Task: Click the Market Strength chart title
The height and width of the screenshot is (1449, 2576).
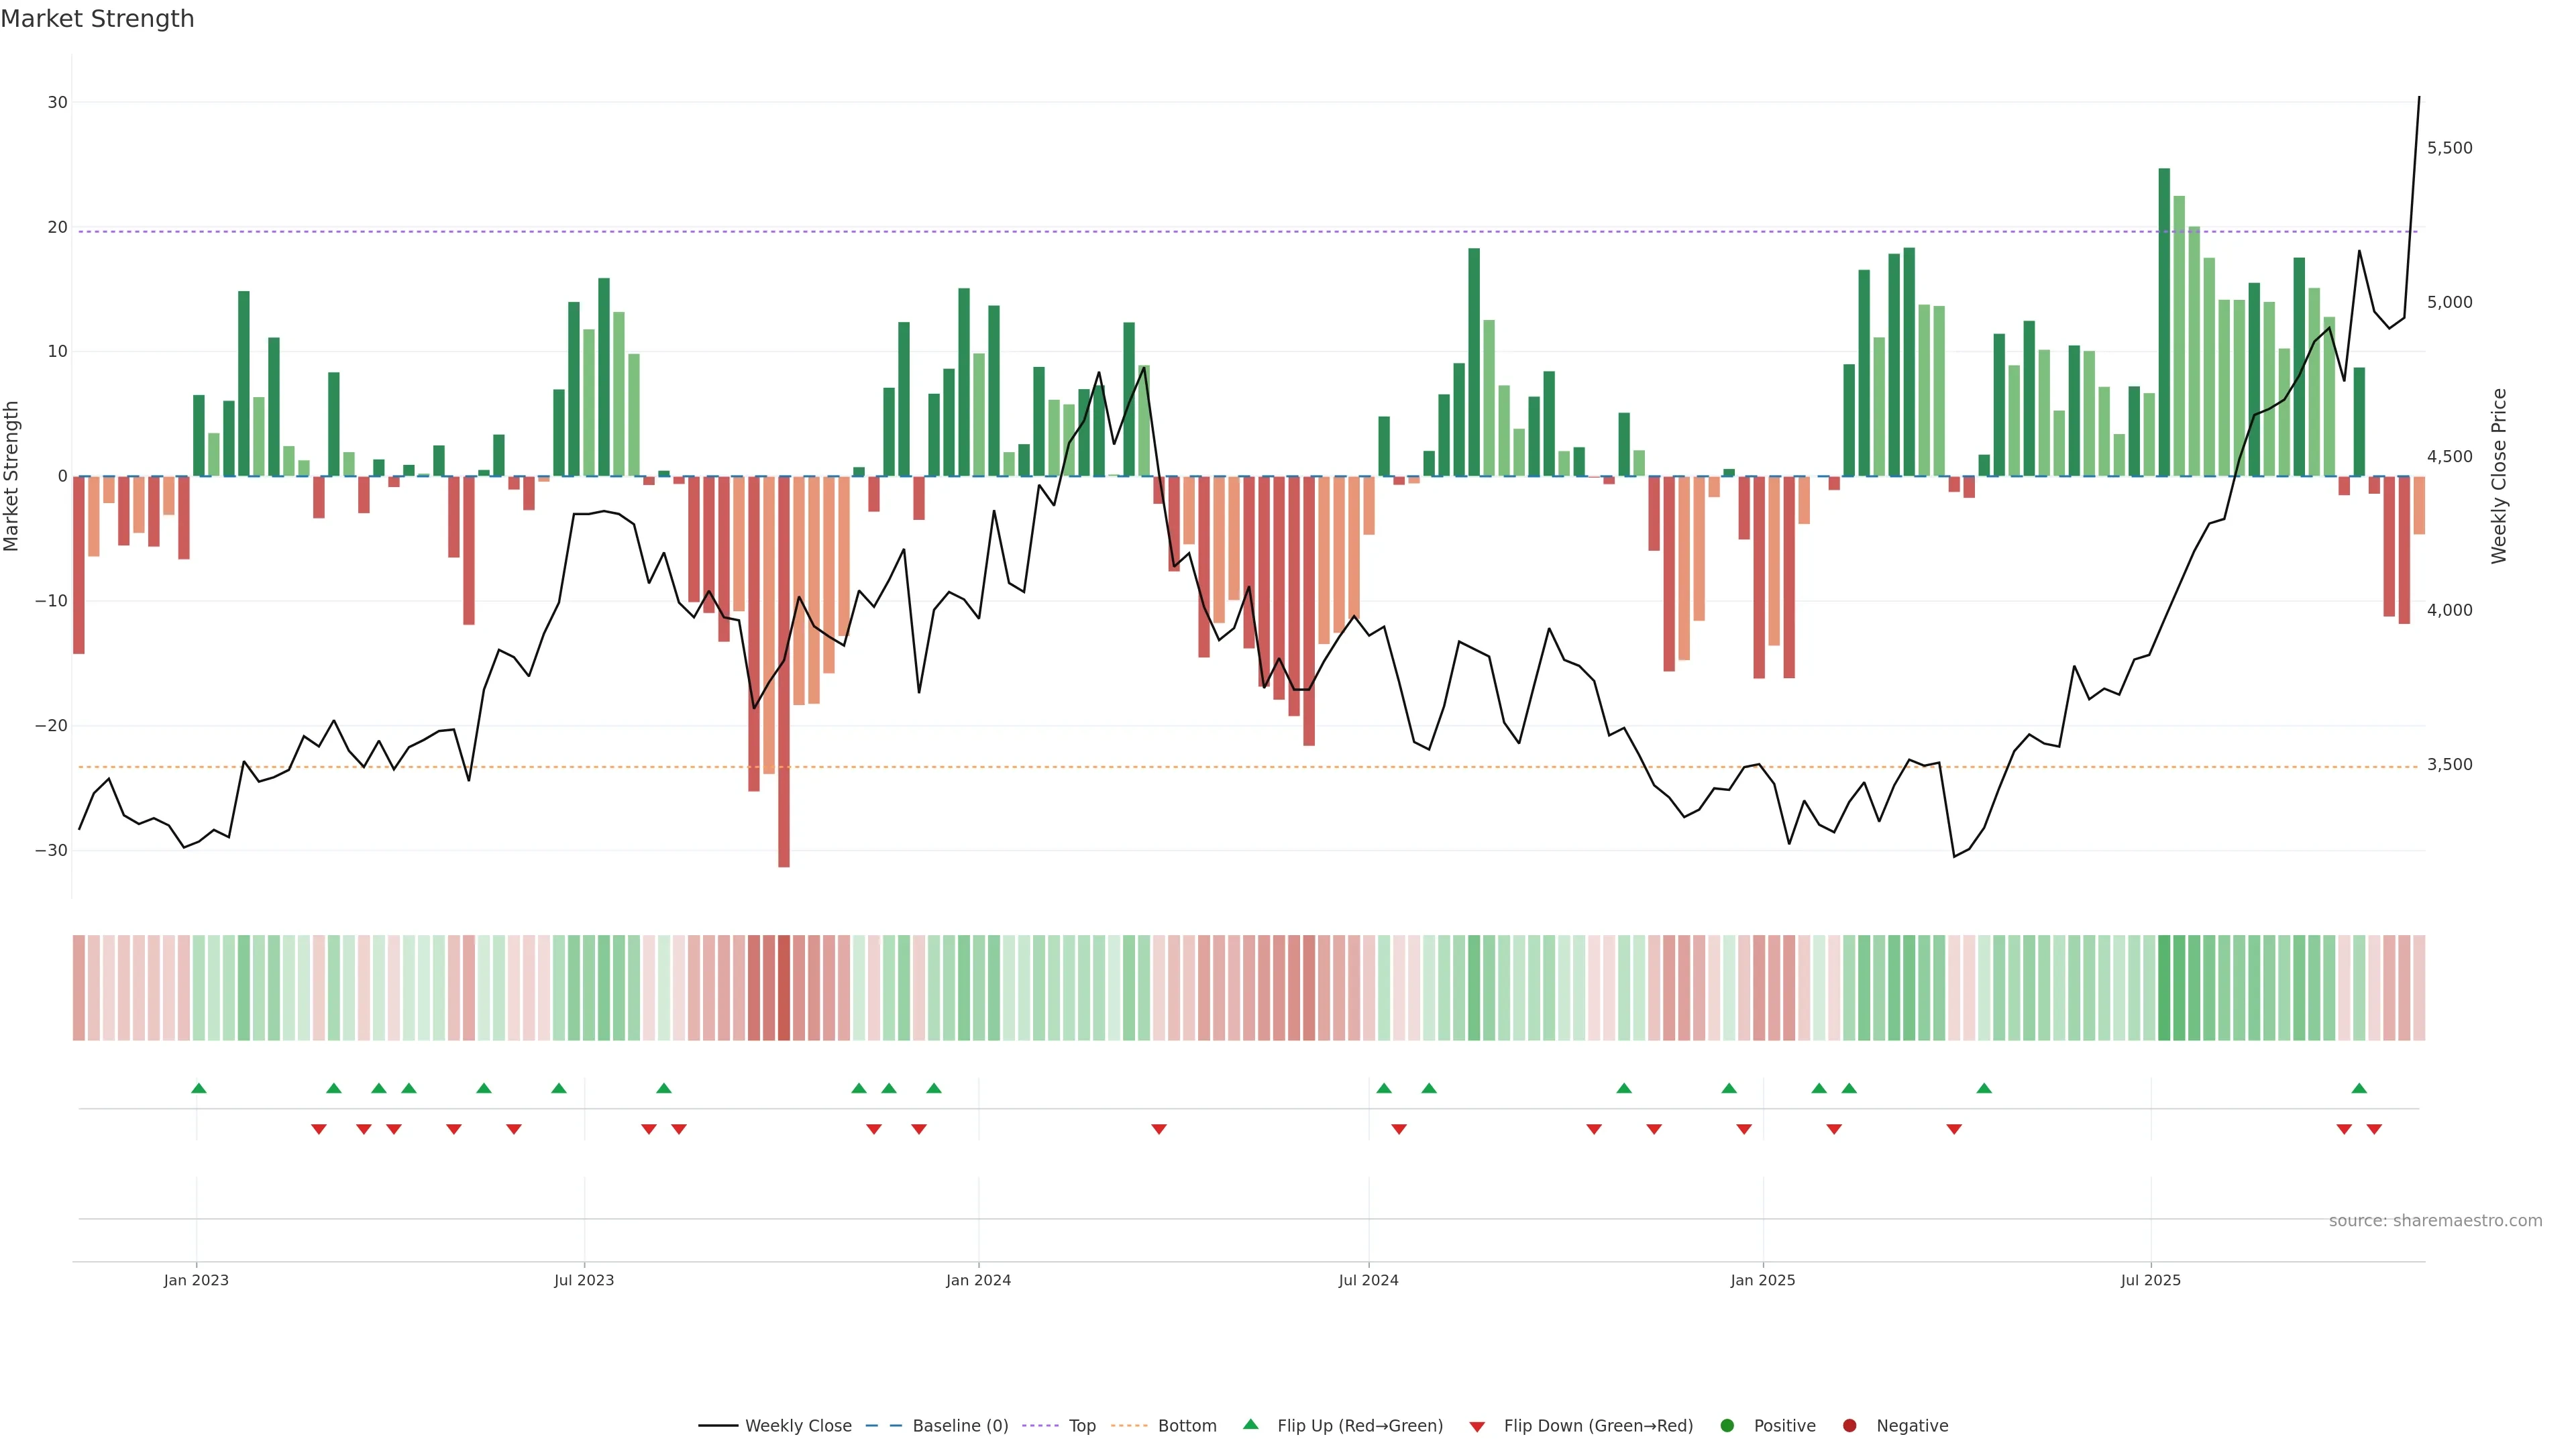Action: [x=97, y=19]
